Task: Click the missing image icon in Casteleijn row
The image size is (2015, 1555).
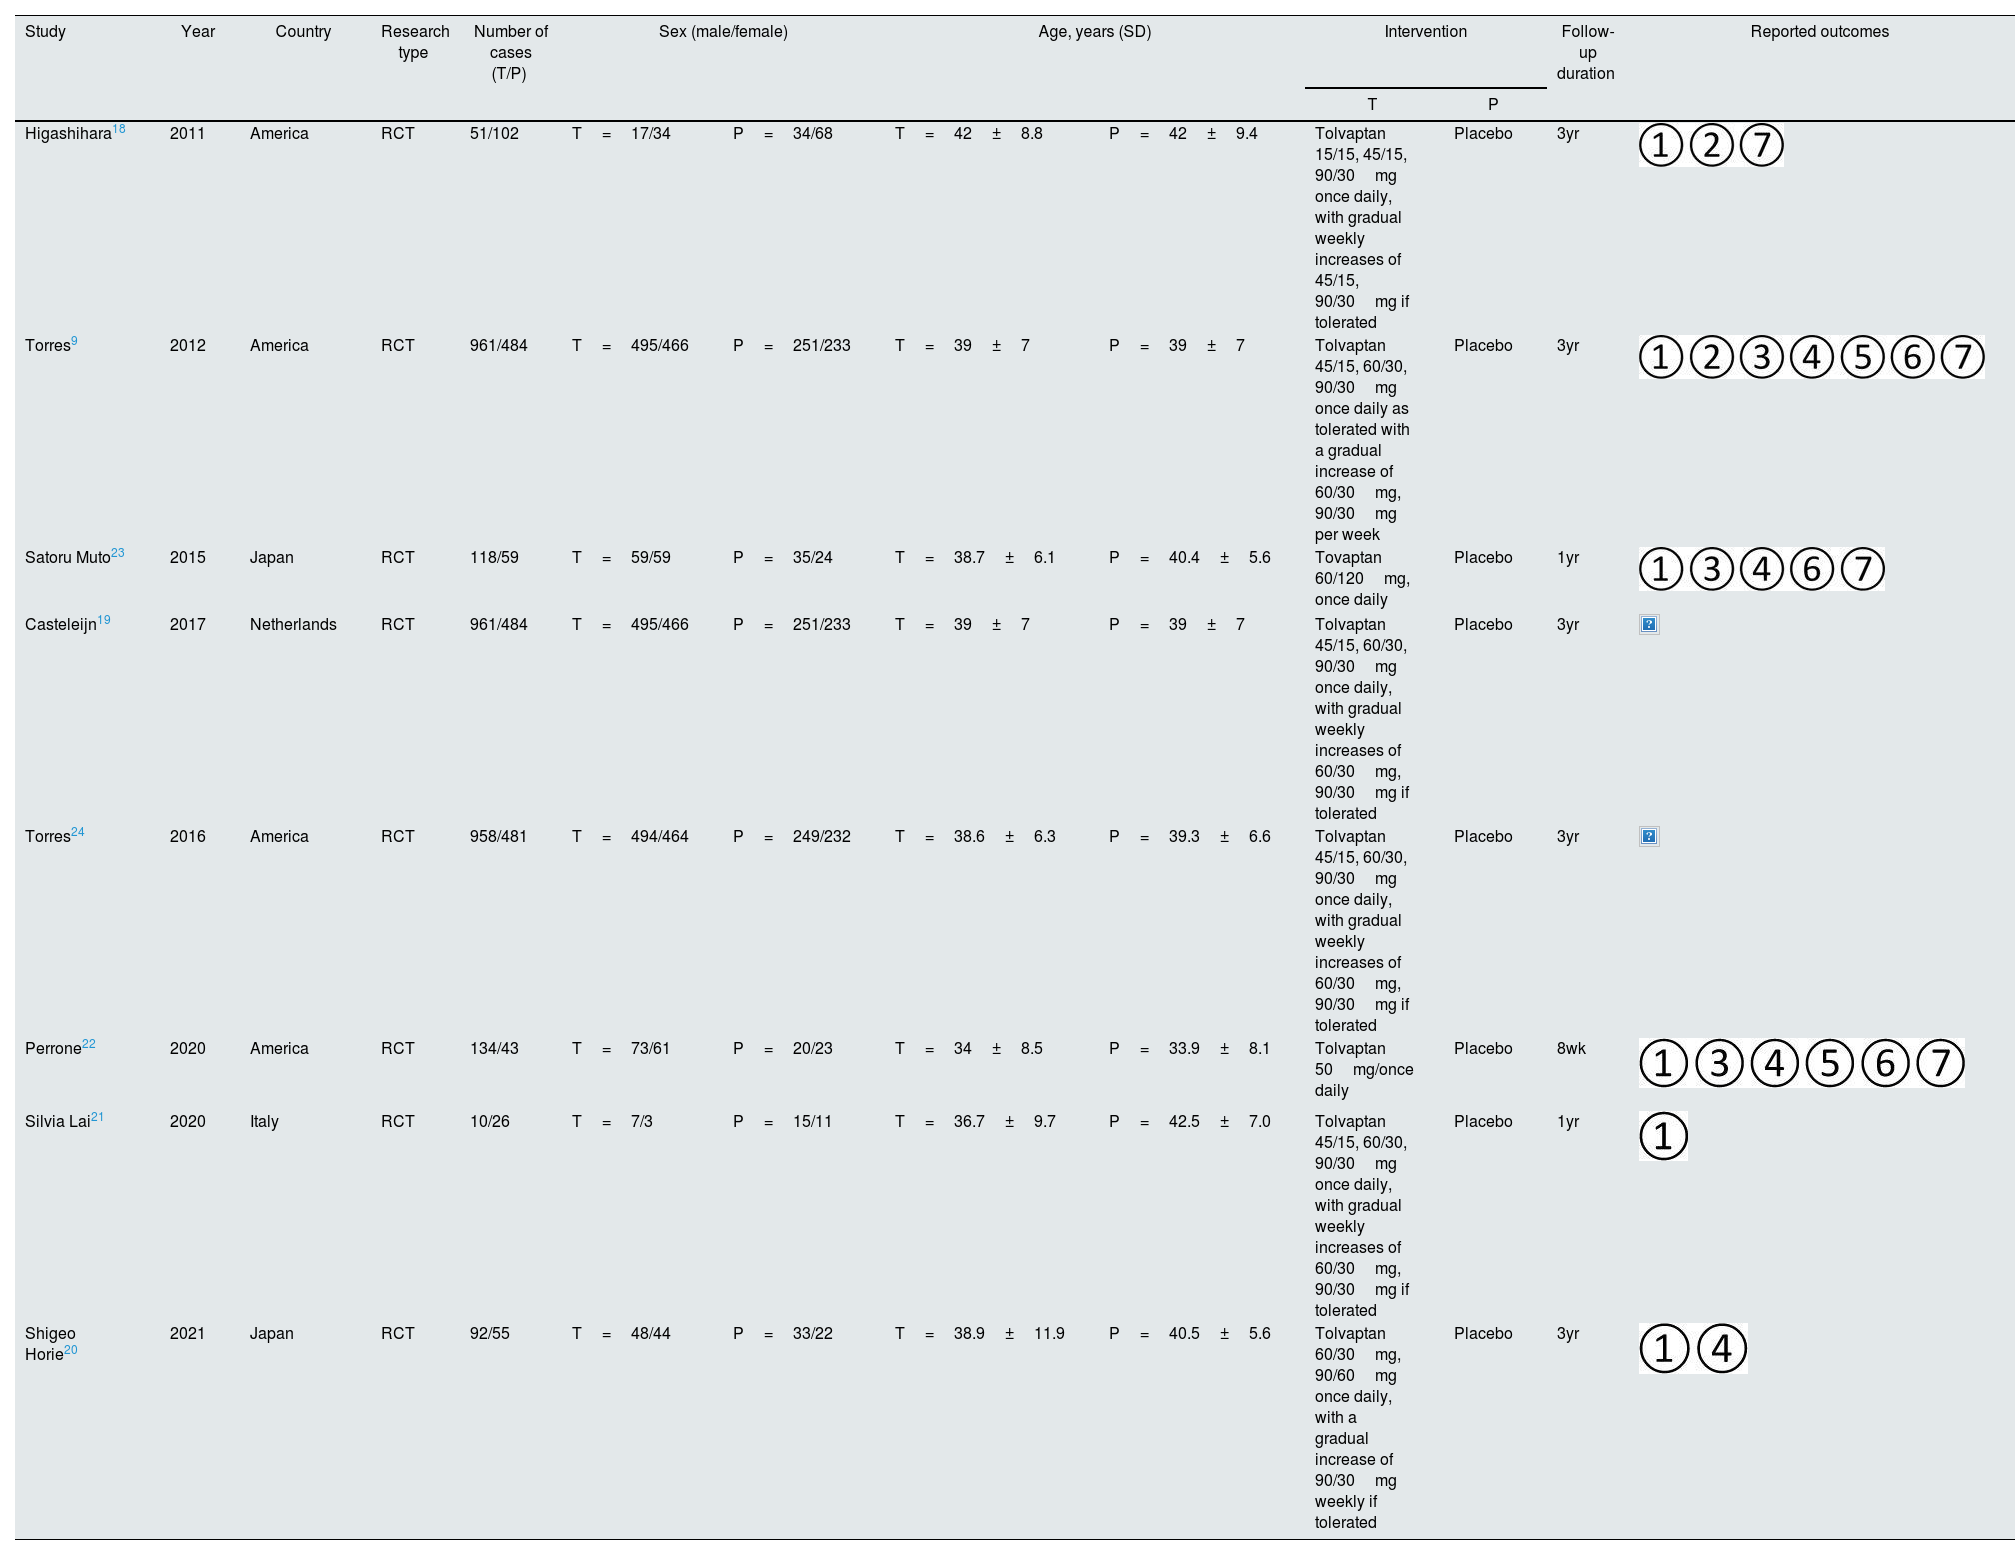Action: coord(1649,625)
